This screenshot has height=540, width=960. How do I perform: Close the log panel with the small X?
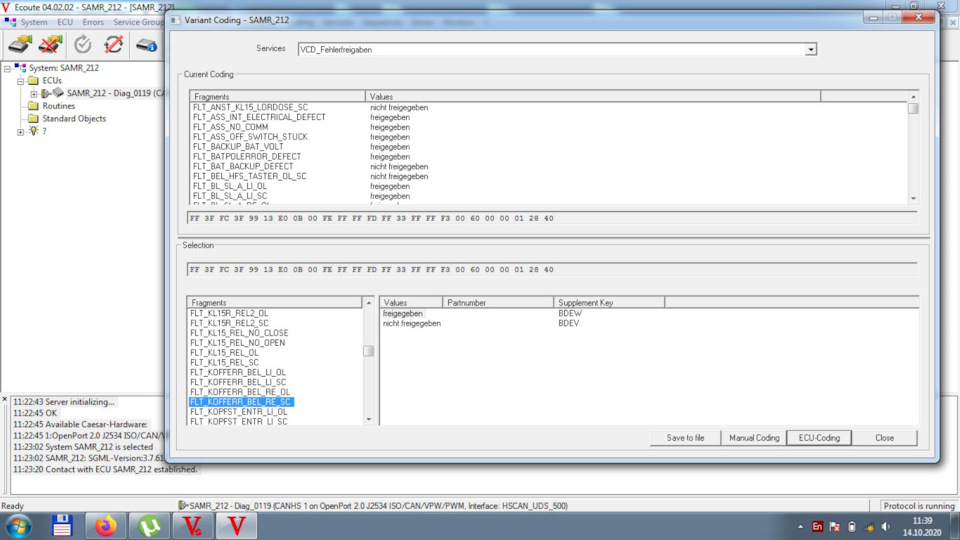click(4, 399)
